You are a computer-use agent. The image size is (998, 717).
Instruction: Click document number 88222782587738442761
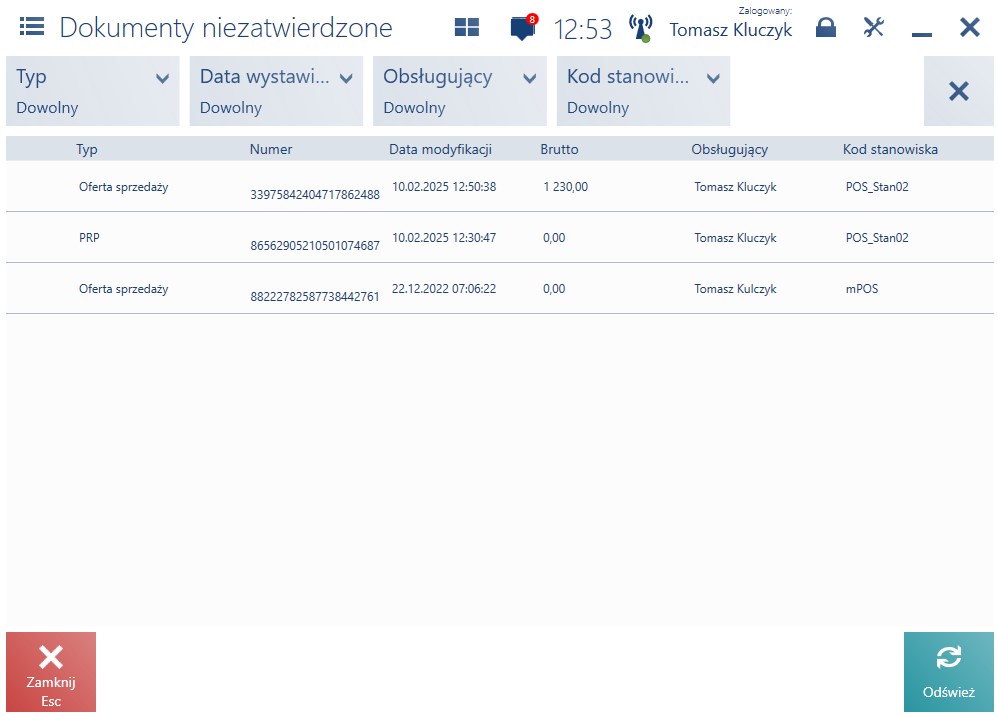tap(315, 296)
